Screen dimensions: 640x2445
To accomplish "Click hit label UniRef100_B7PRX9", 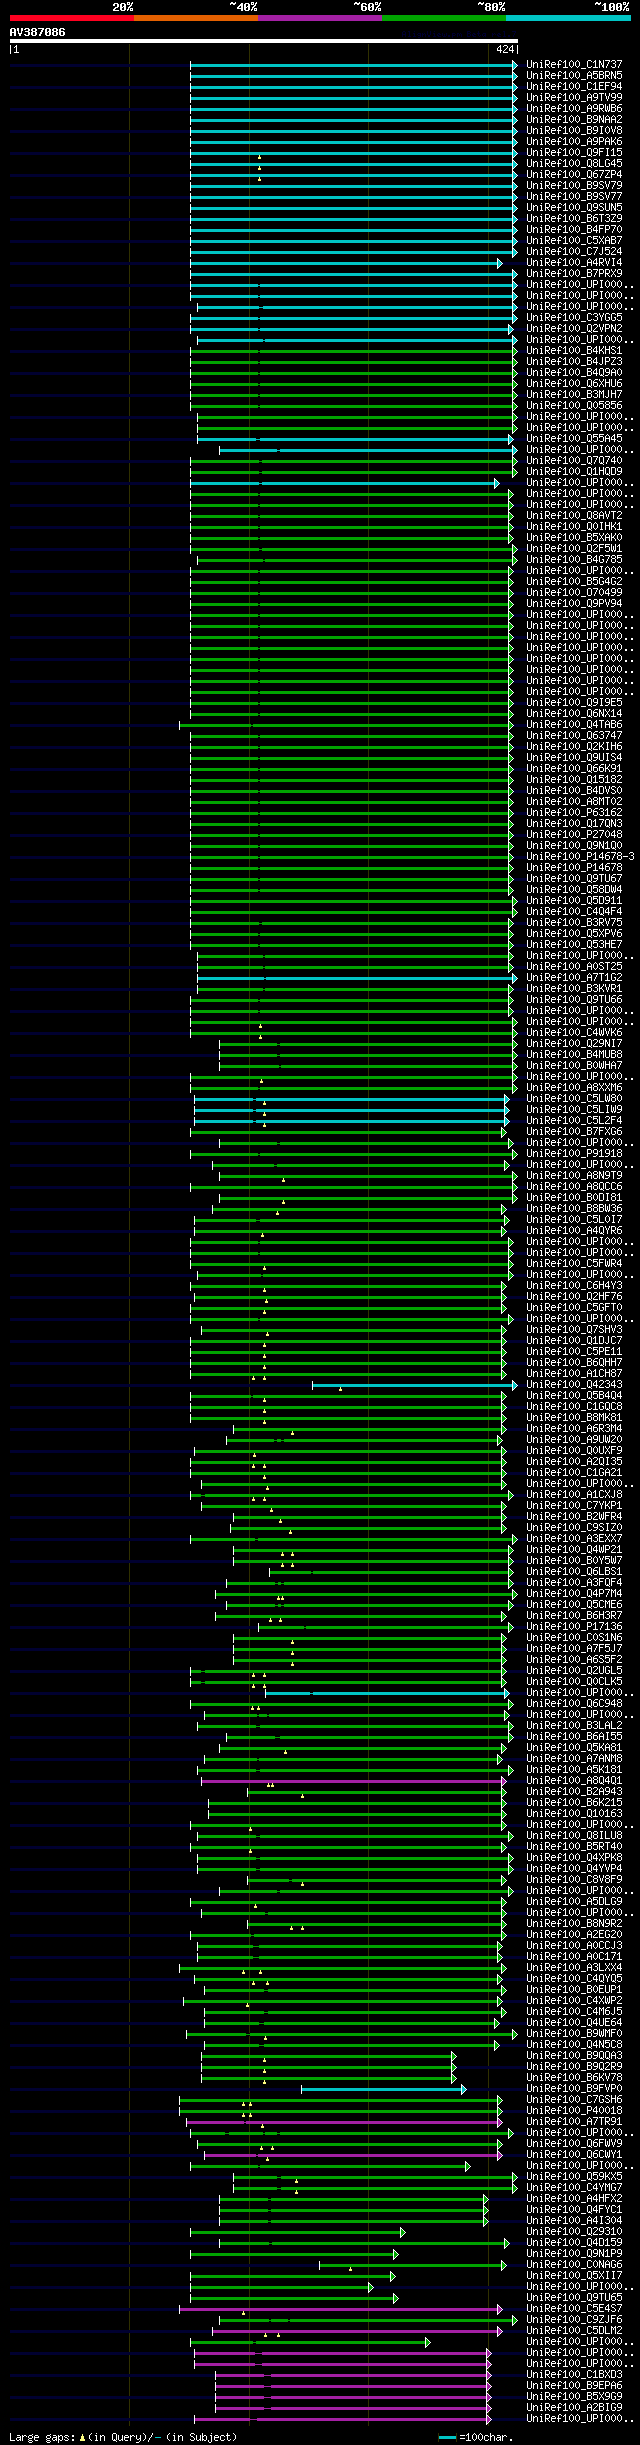I will tap(574, 274).
